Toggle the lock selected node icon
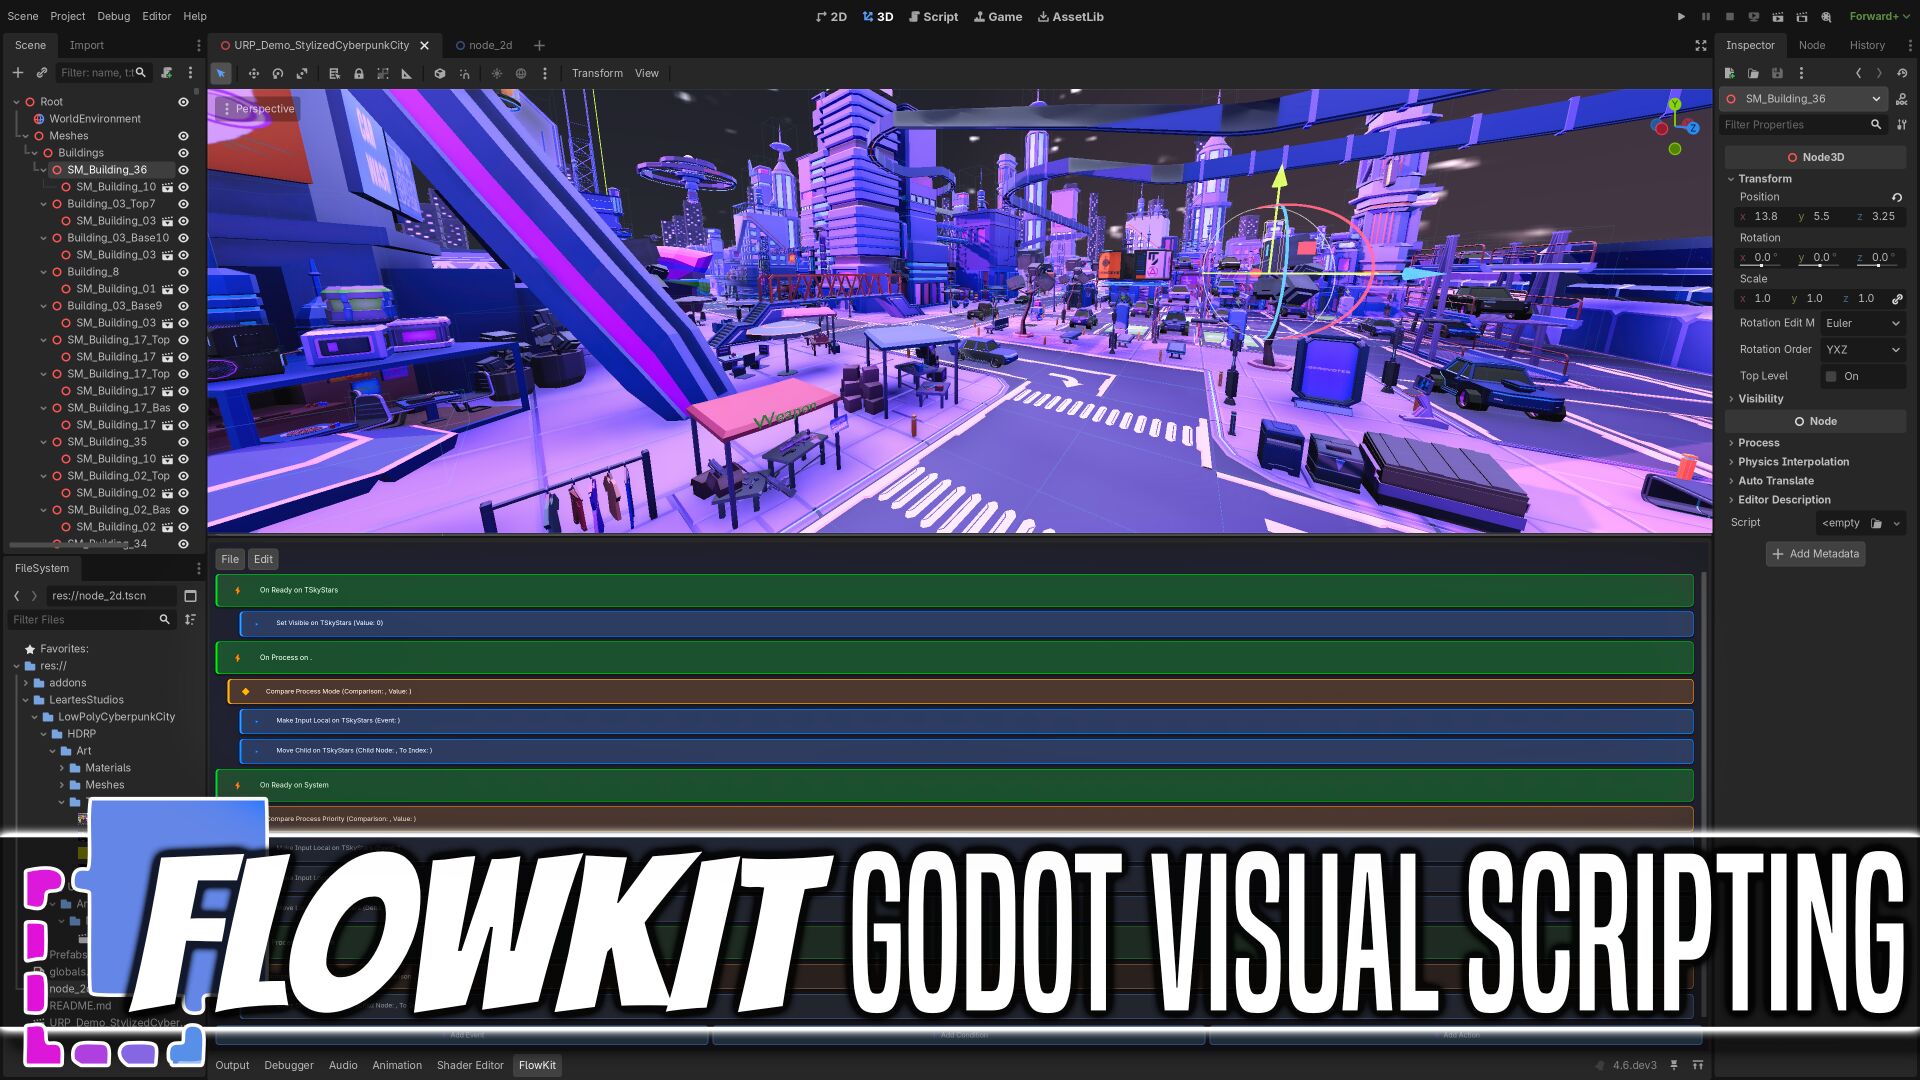Screen dimensions: 1920x1080 359,73
